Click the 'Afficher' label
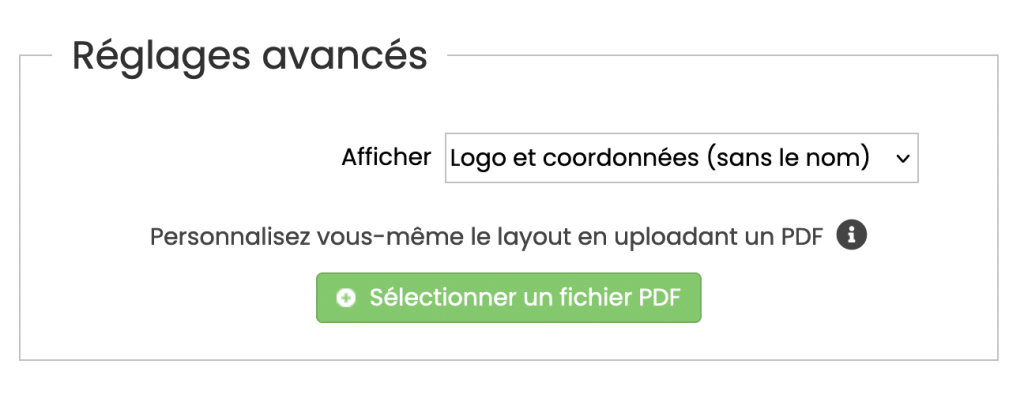Screen dimensions: 1024x398 387,158
